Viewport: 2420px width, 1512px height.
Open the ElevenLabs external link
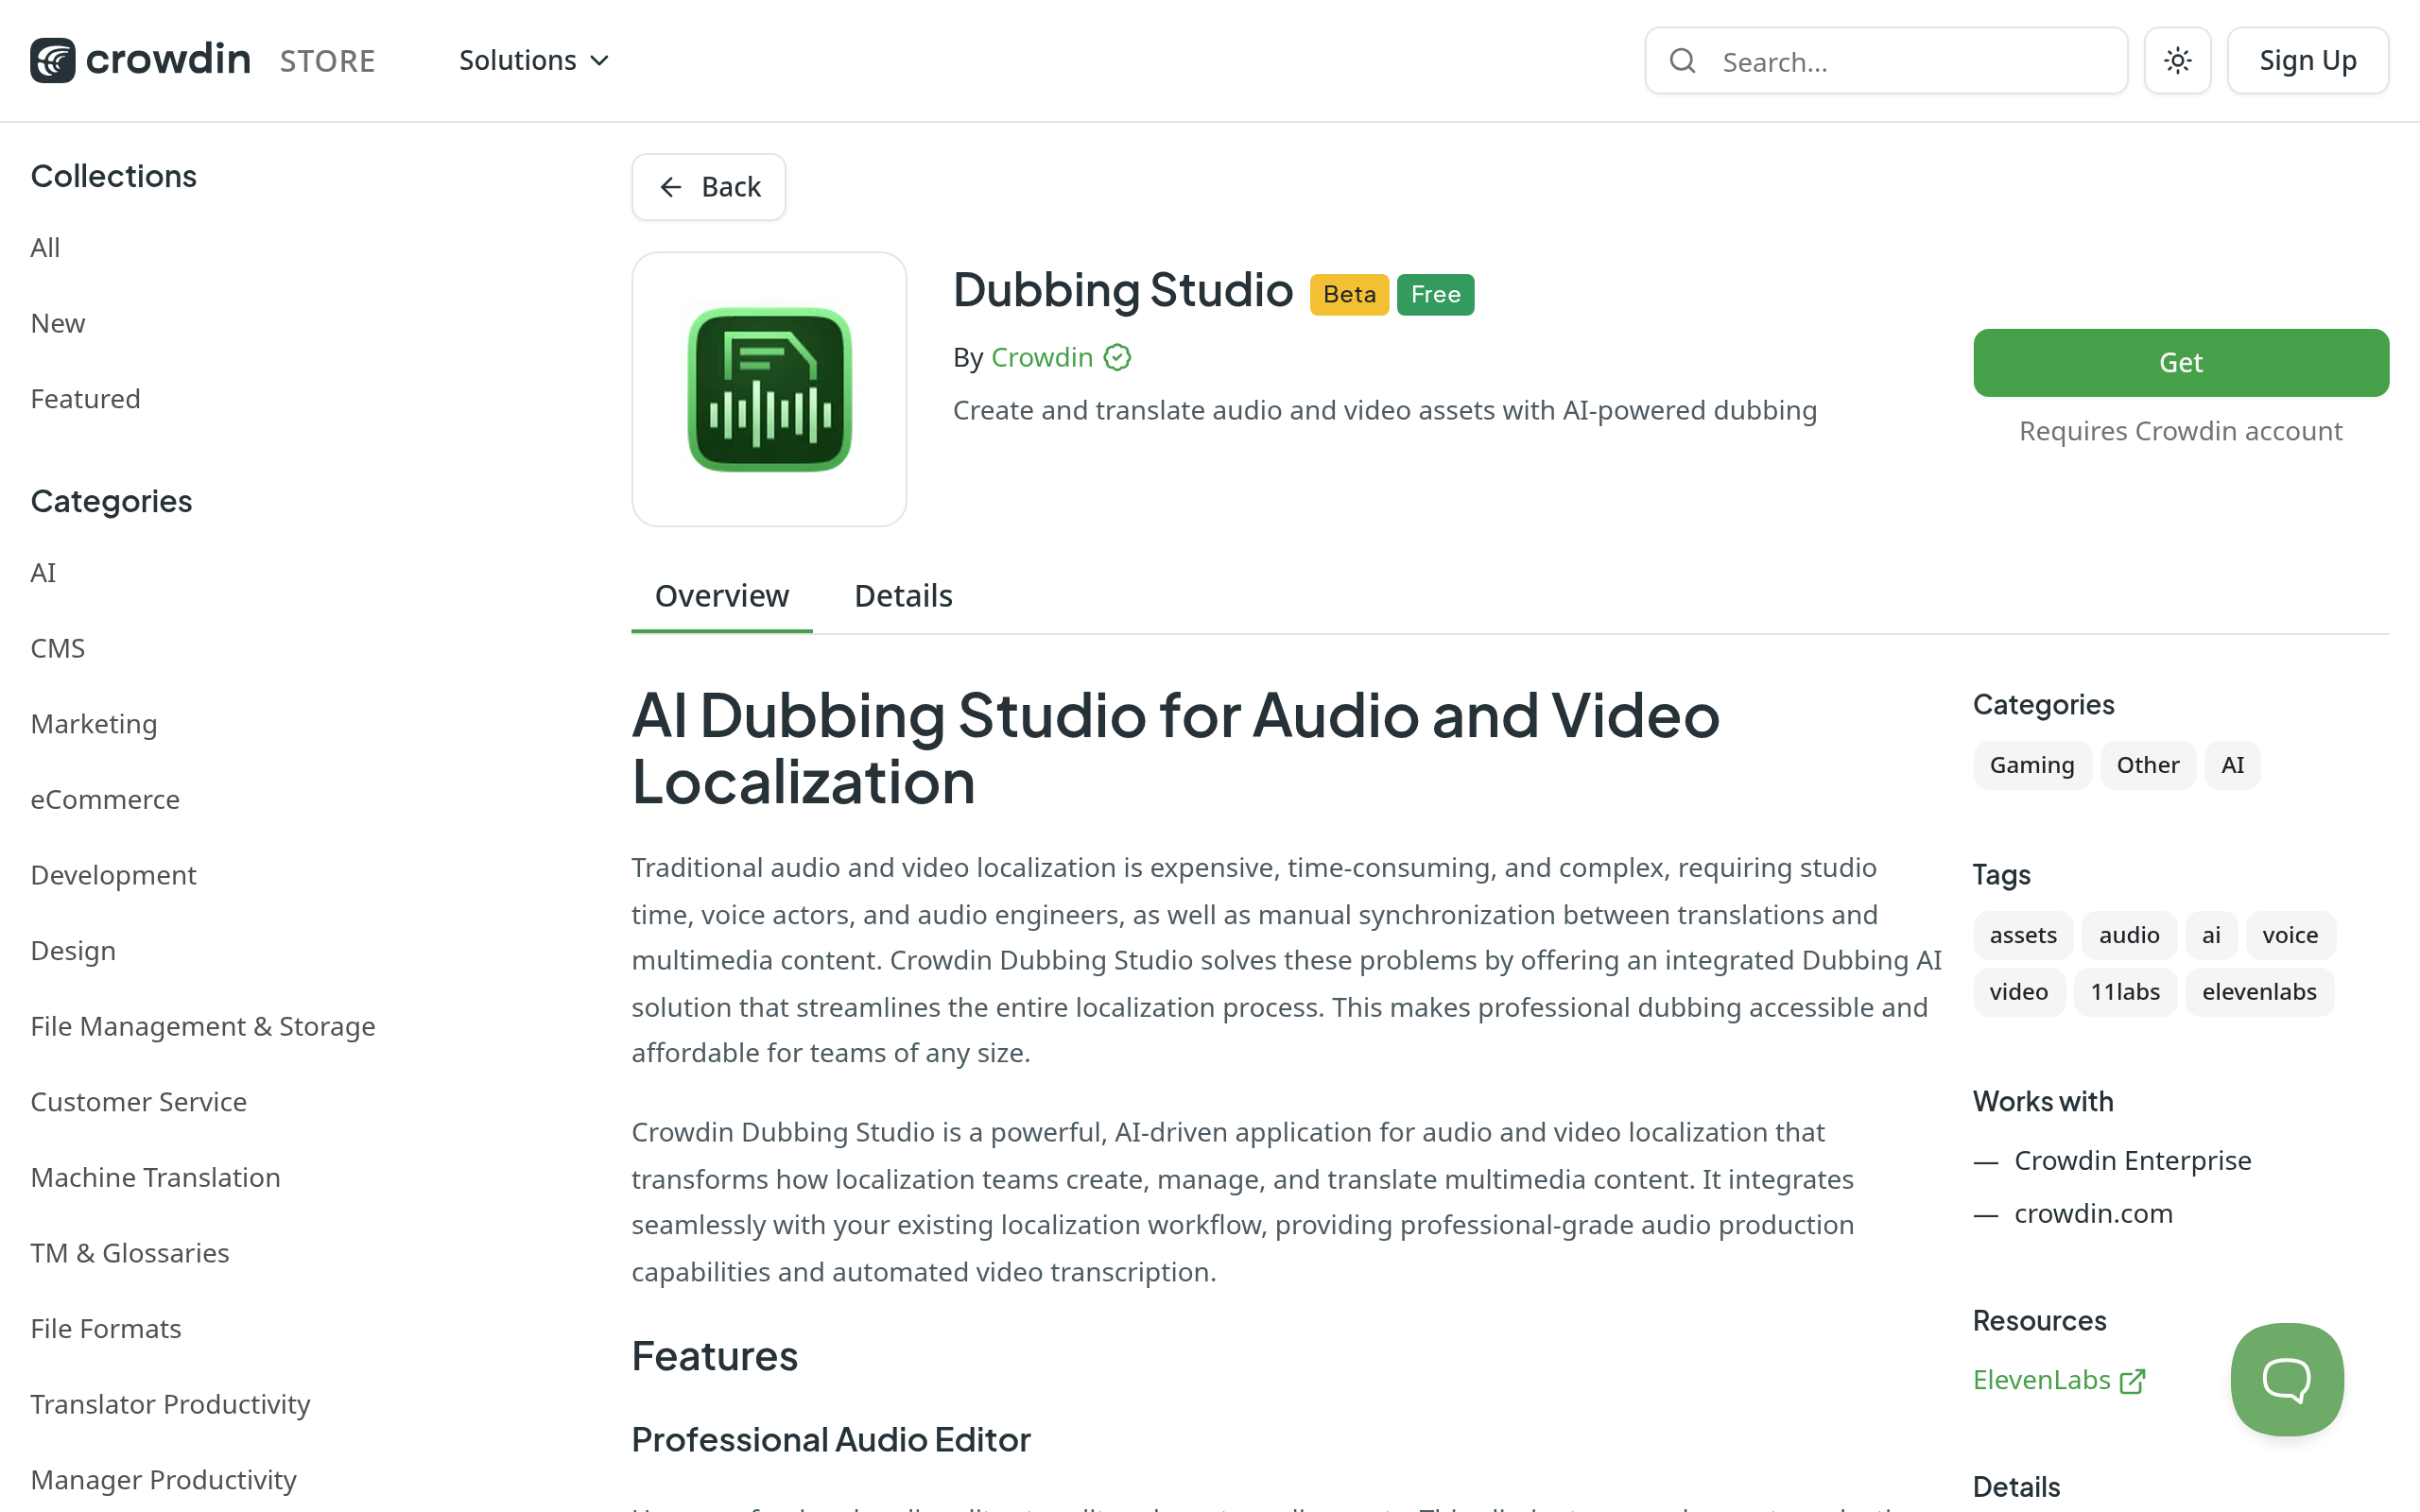click(x=2059, y=1380)
